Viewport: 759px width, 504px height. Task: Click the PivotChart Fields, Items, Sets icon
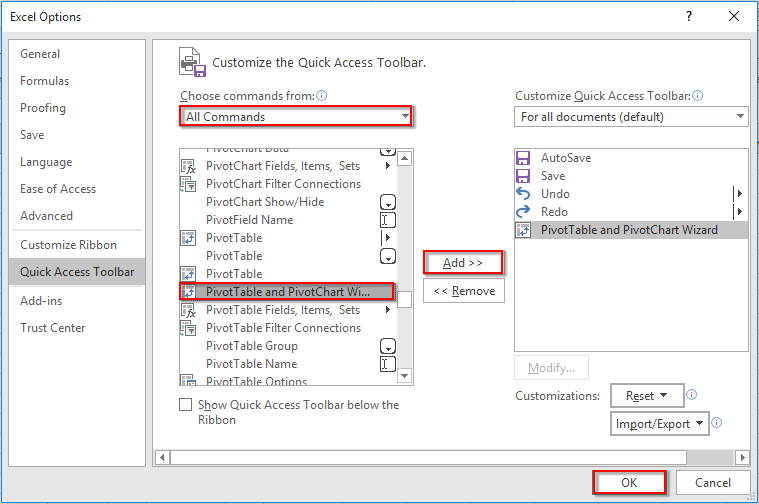click(x=187, y=166)
